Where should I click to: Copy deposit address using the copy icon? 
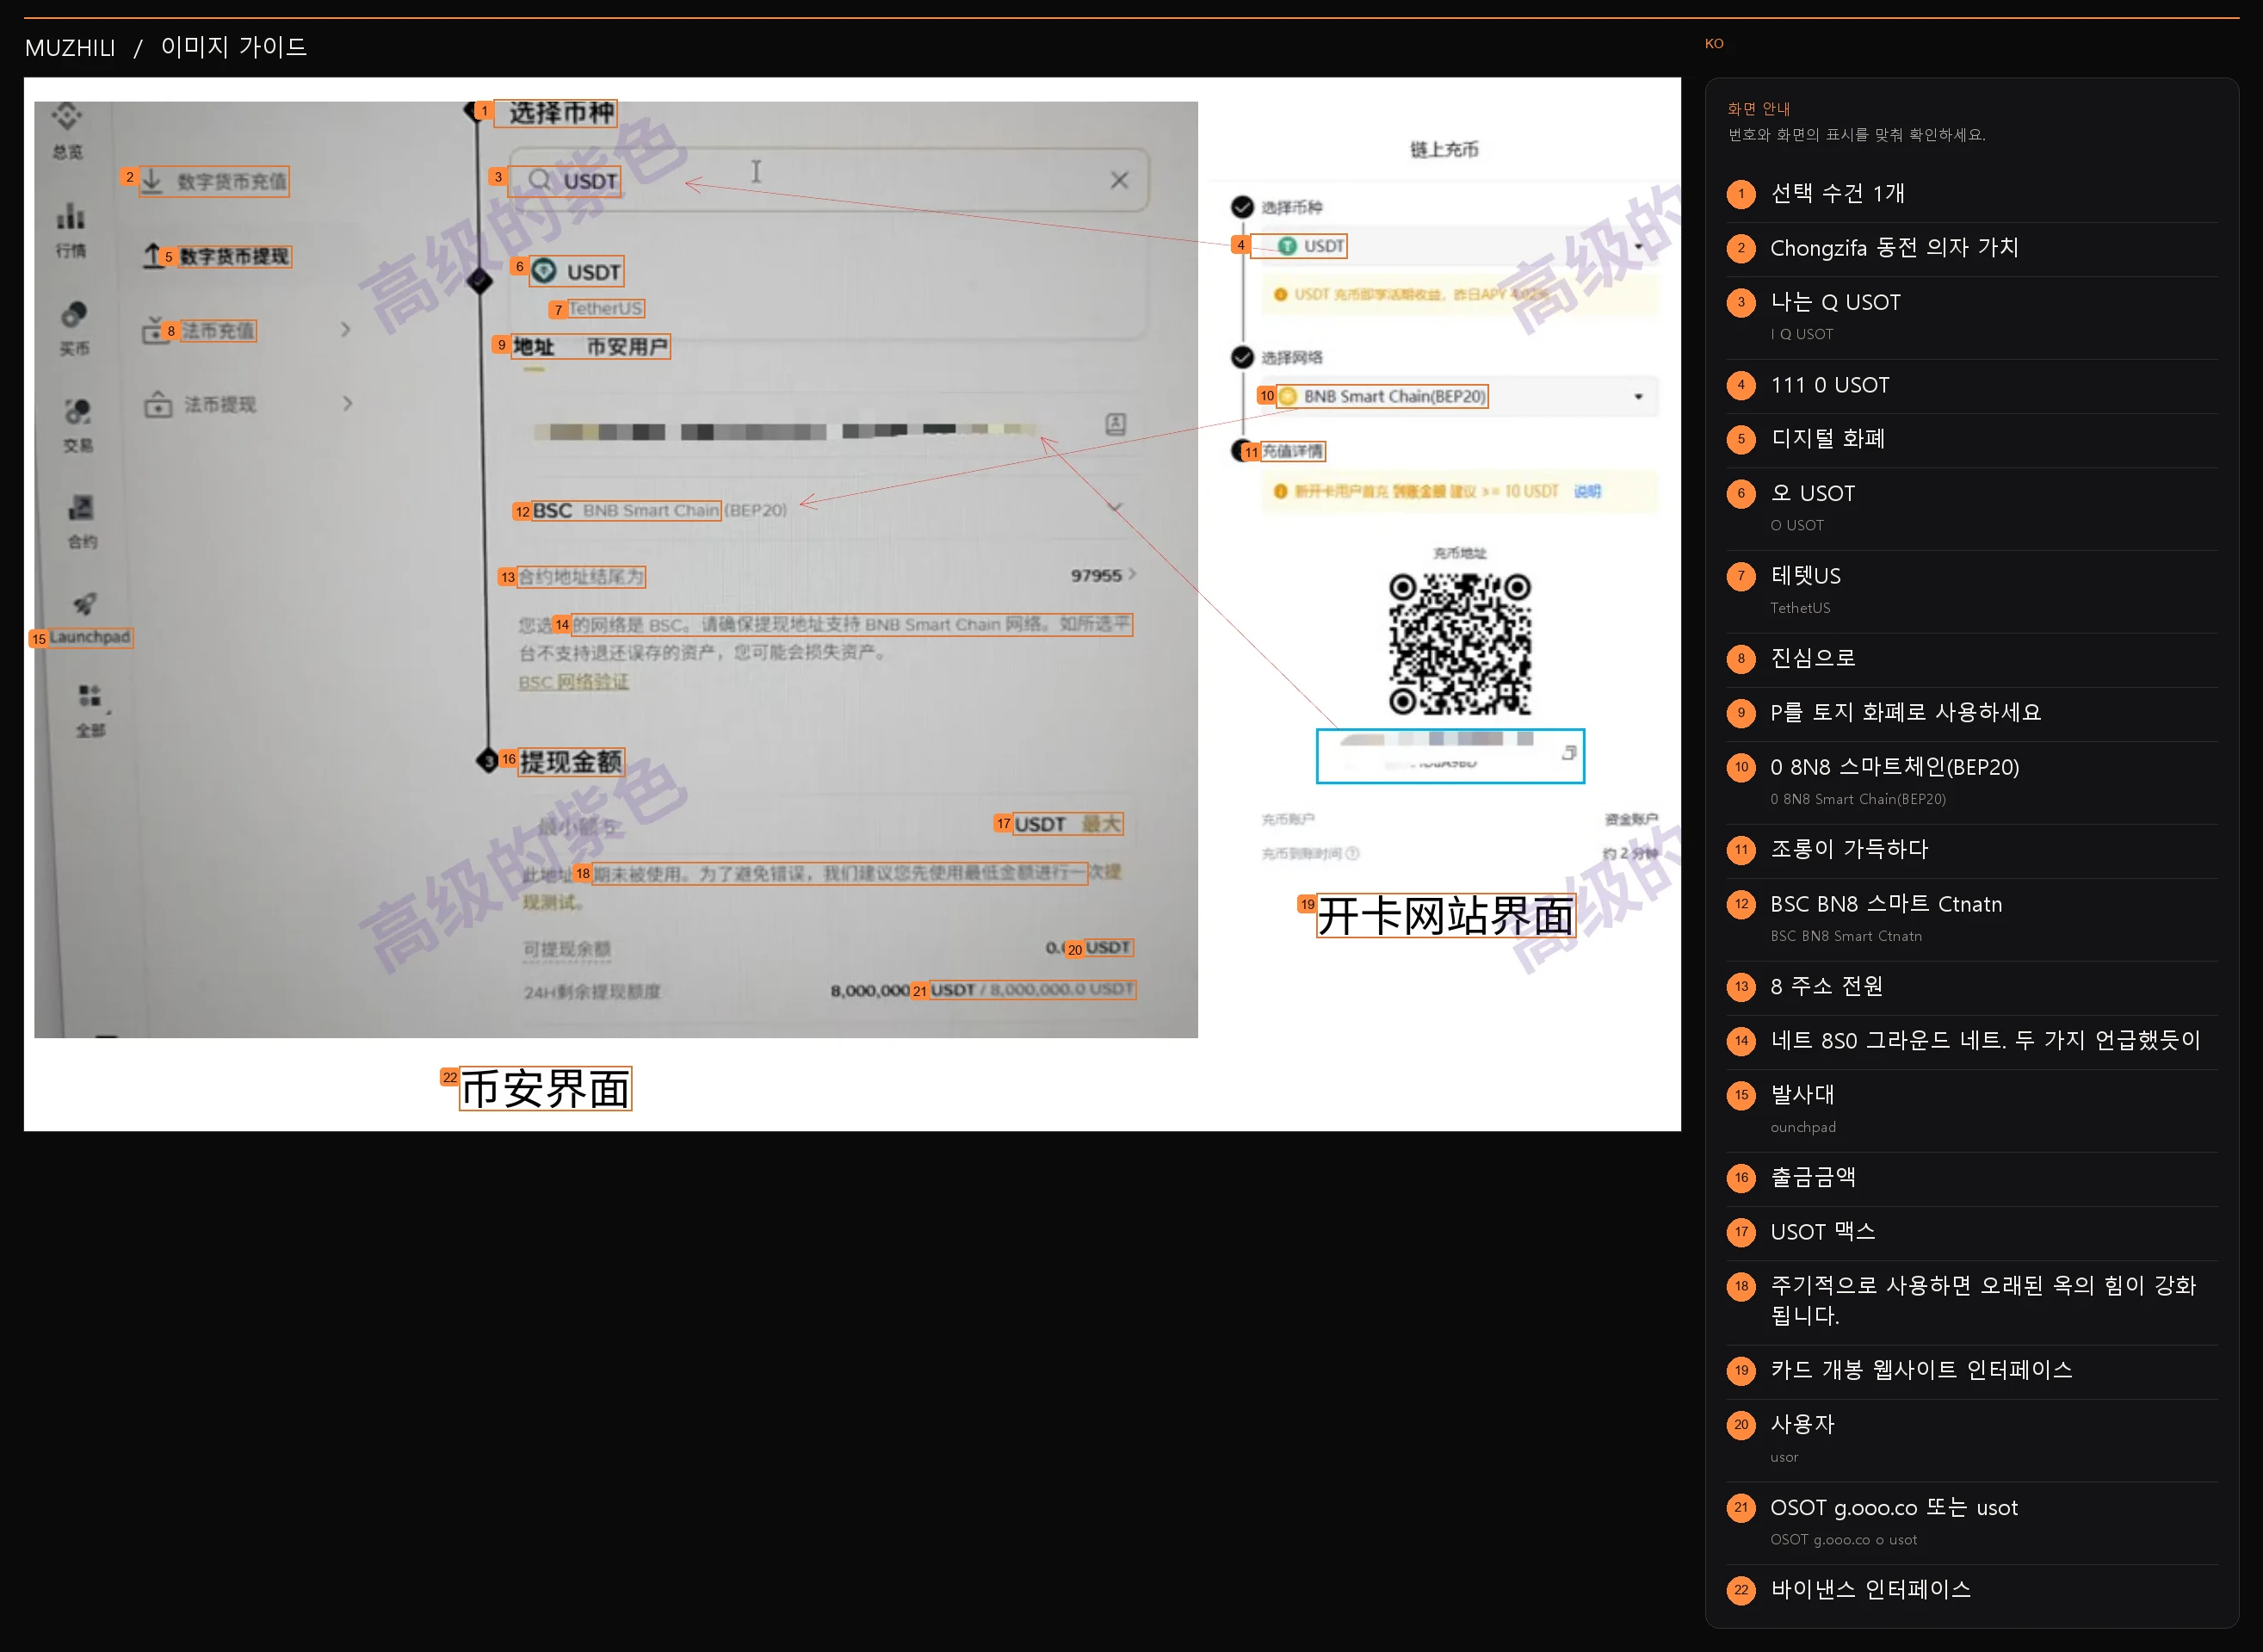[1569, 753]
